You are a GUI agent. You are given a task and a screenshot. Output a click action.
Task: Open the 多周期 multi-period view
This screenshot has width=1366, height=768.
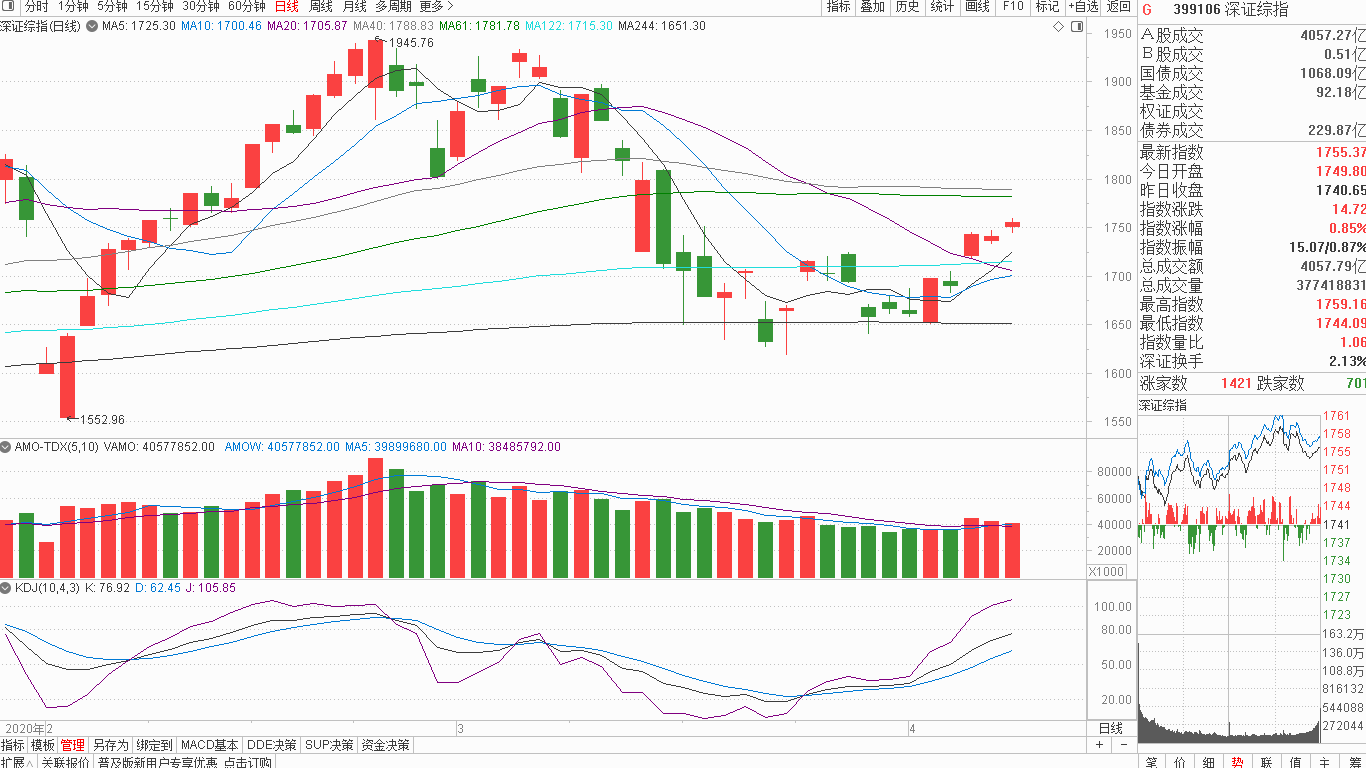tap(393, 6)
